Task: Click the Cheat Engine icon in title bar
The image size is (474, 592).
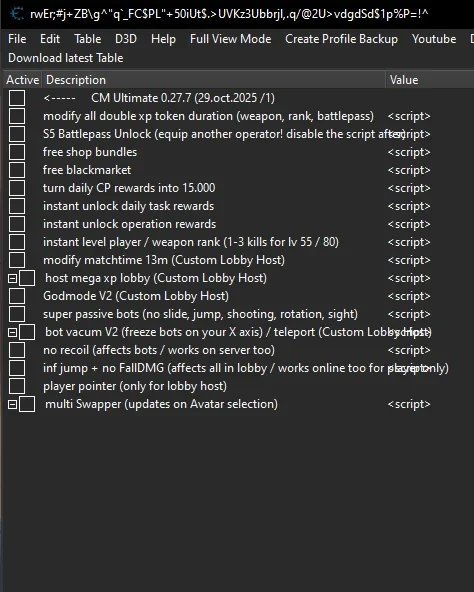Action: pyautogui.click(x=17, y=14)
